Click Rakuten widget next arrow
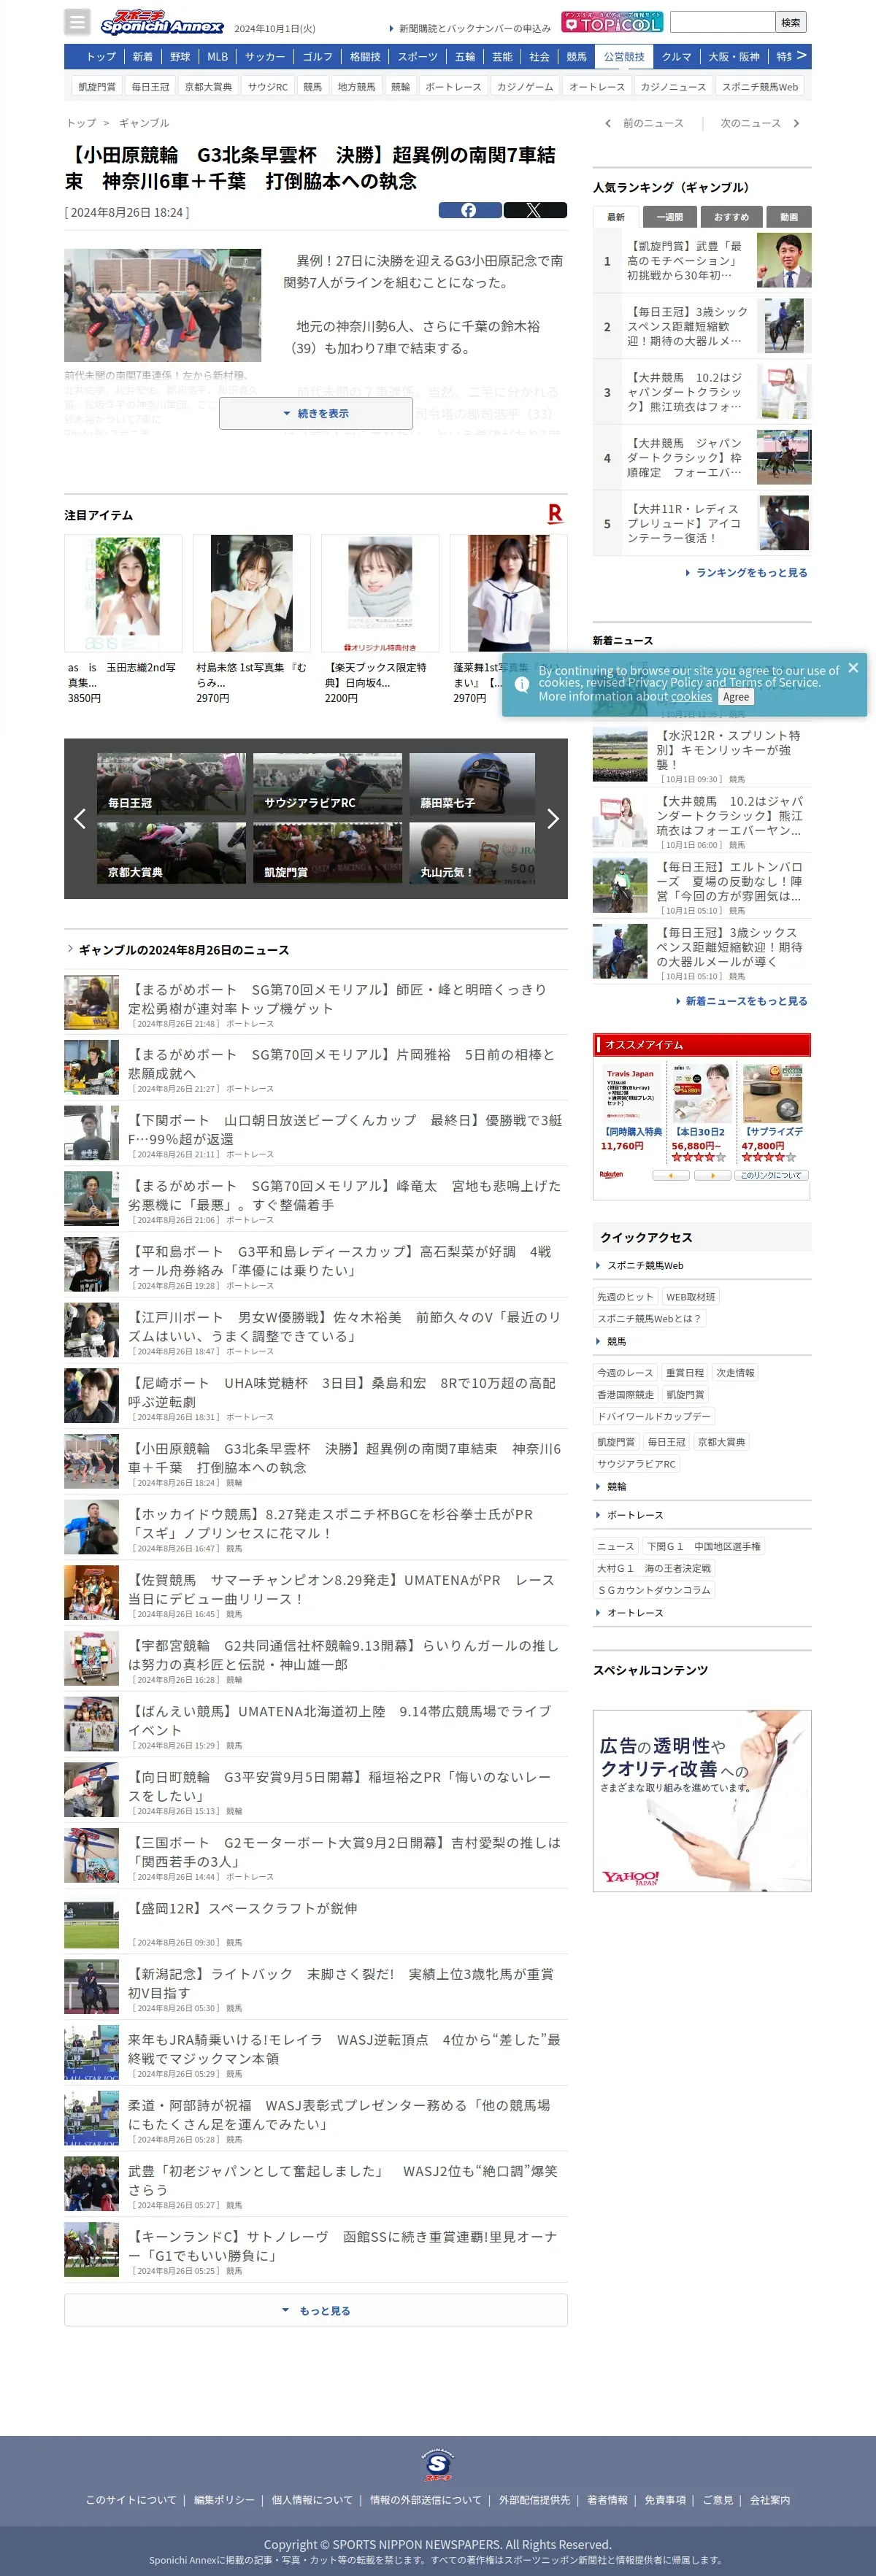The width and height of the screenshot is (876, 2576). tap(713, 1175)
